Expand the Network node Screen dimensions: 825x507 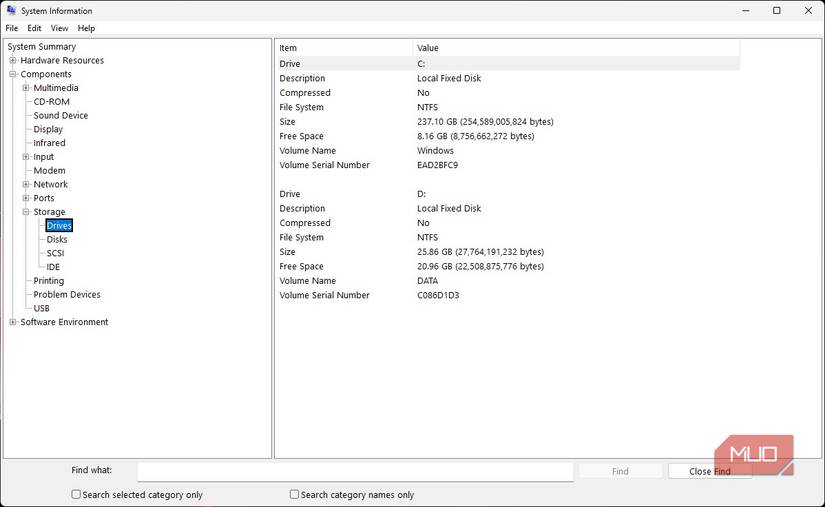(x=26, y=184)
